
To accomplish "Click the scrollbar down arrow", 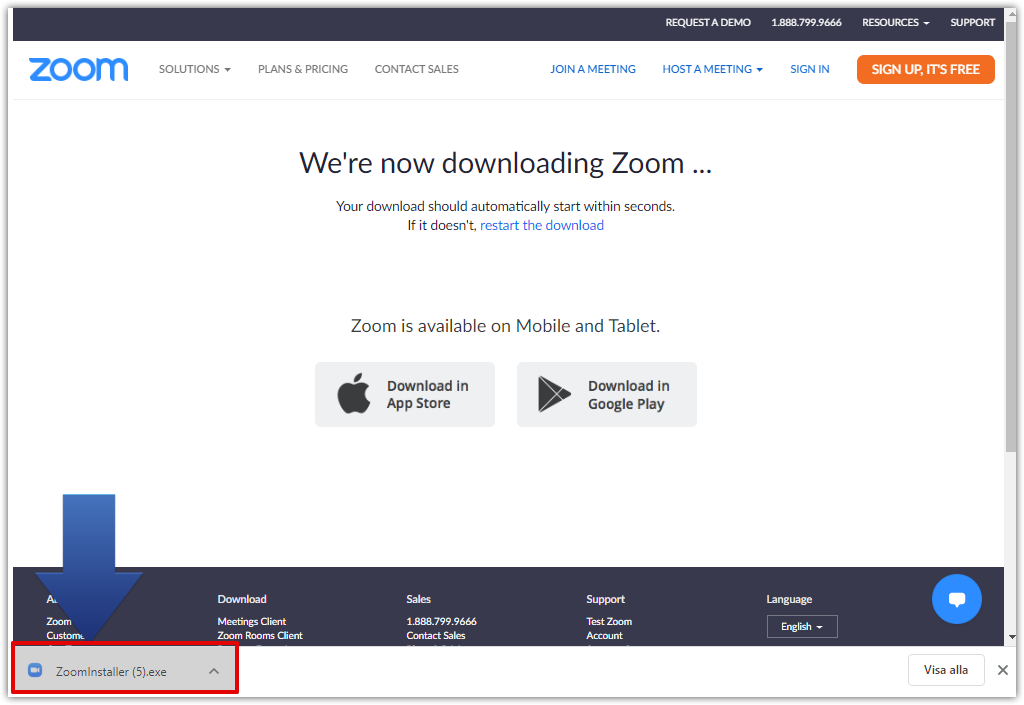I will pos(1012,636).
